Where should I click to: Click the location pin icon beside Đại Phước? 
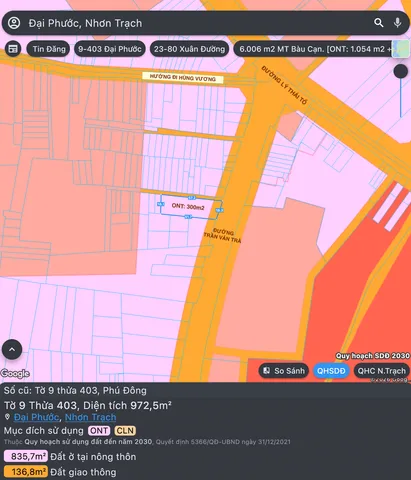[7, 417]
